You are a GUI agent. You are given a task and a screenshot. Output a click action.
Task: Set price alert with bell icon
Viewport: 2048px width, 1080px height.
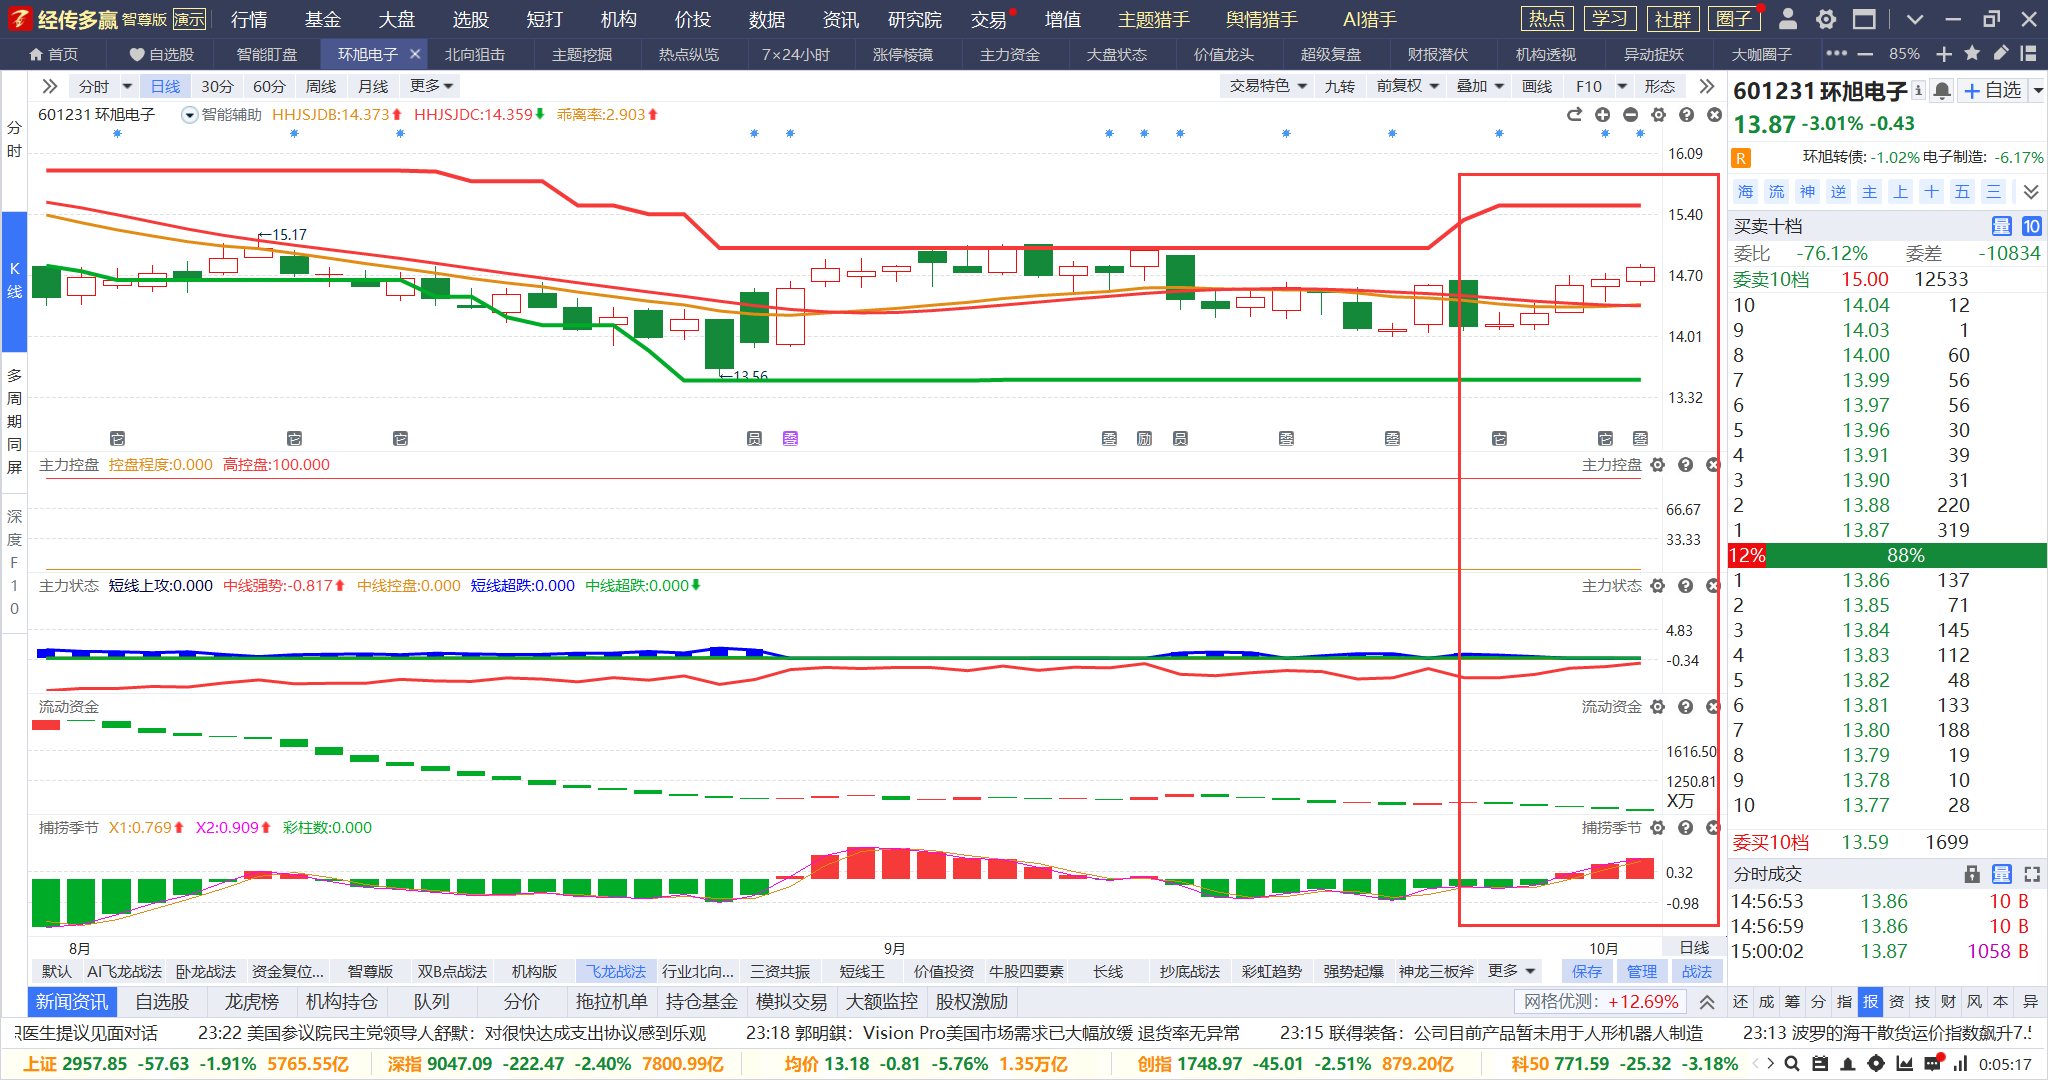tap(1942, 91)
